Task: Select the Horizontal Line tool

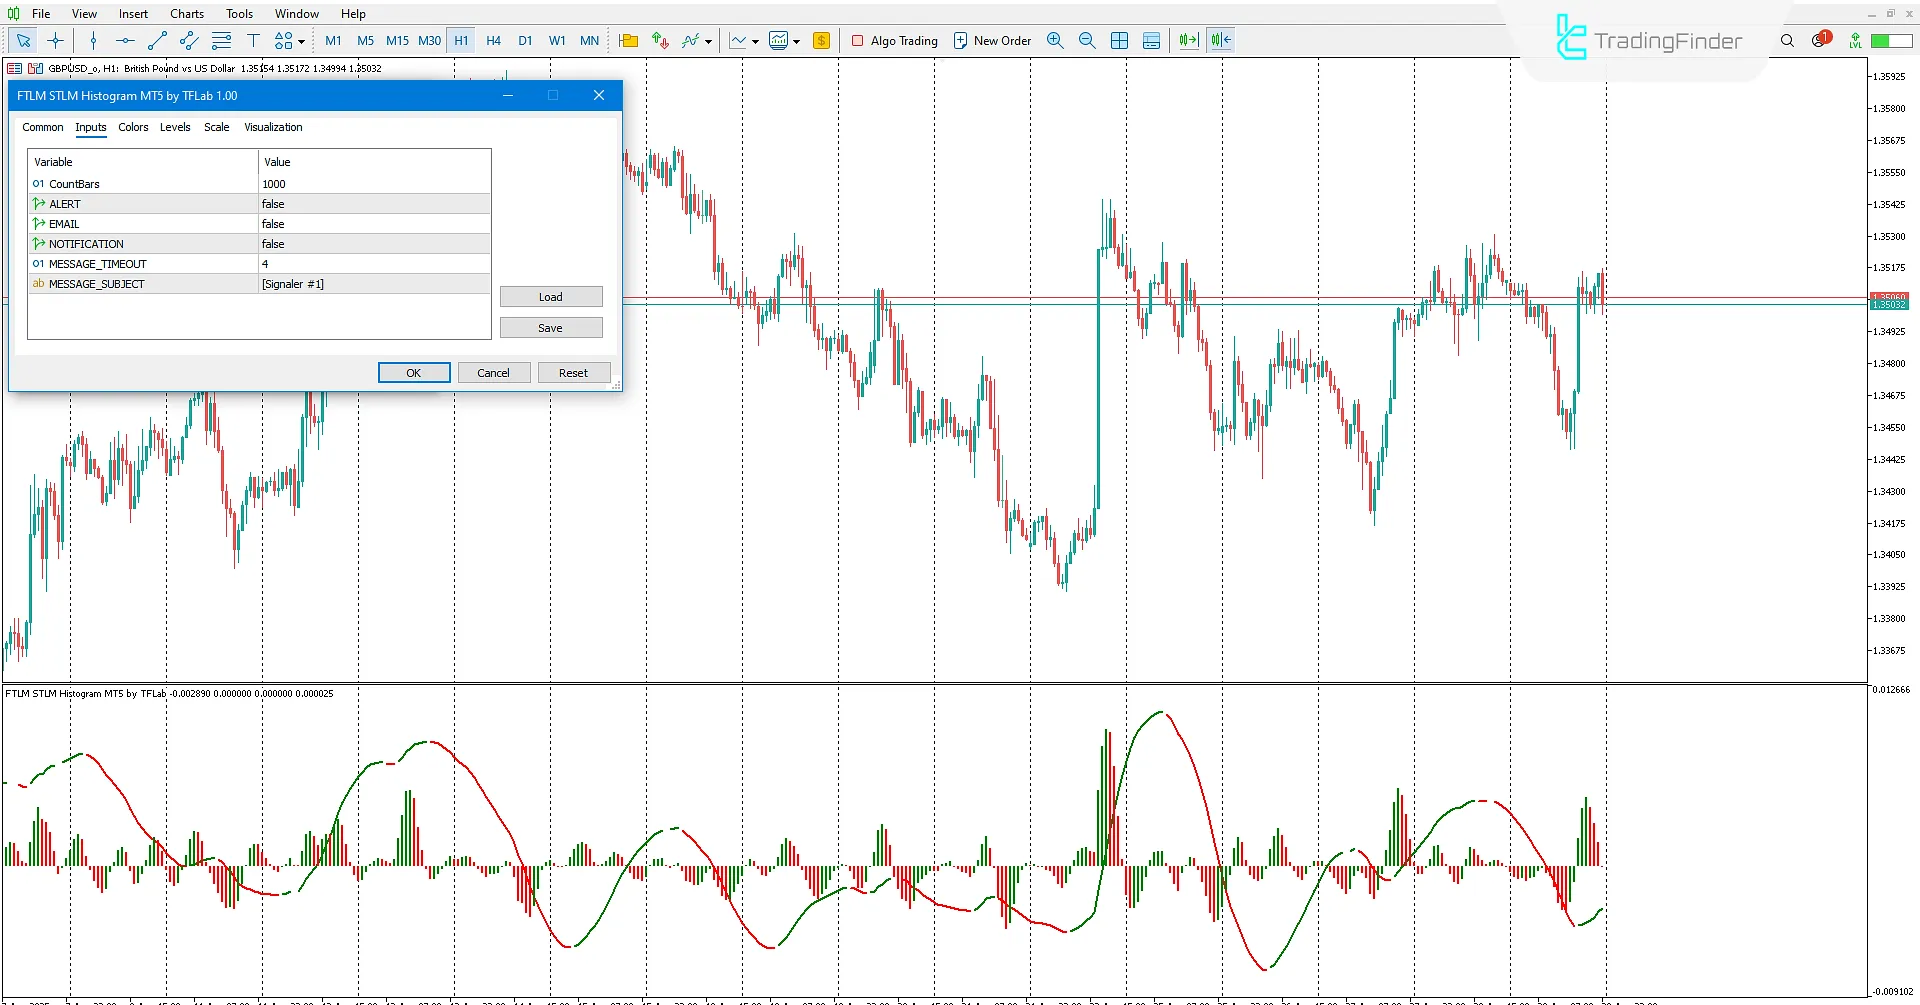Action: [x=125, y=41]
